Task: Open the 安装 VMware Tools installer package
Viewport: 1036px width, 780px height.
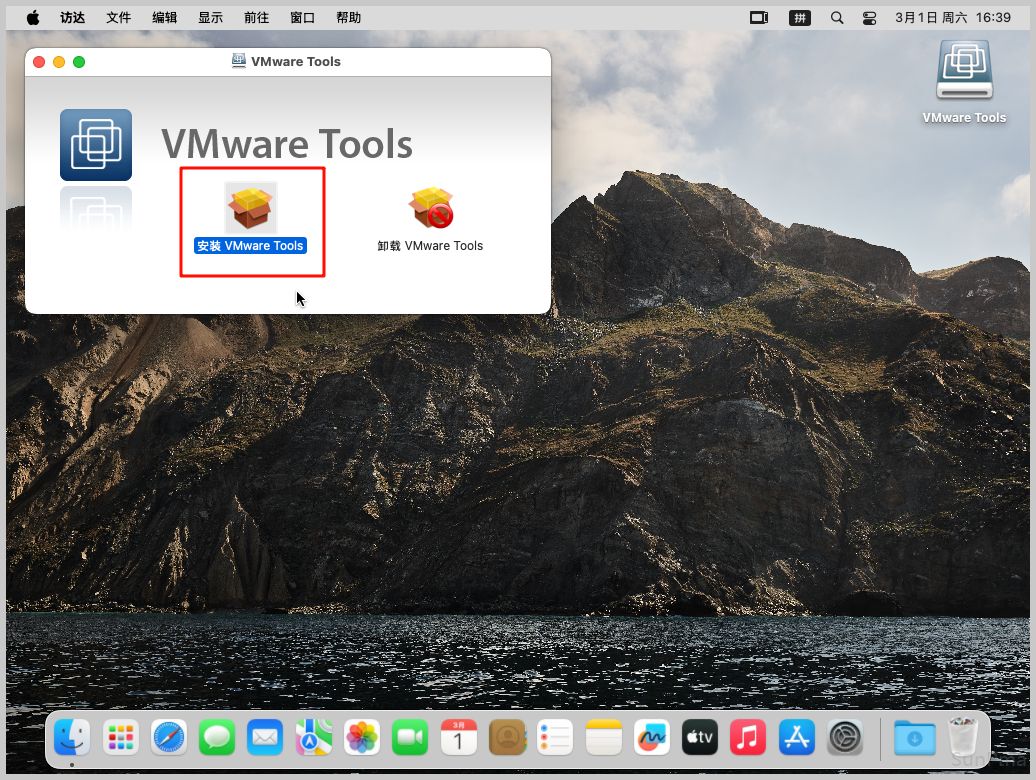Action: 251,208
